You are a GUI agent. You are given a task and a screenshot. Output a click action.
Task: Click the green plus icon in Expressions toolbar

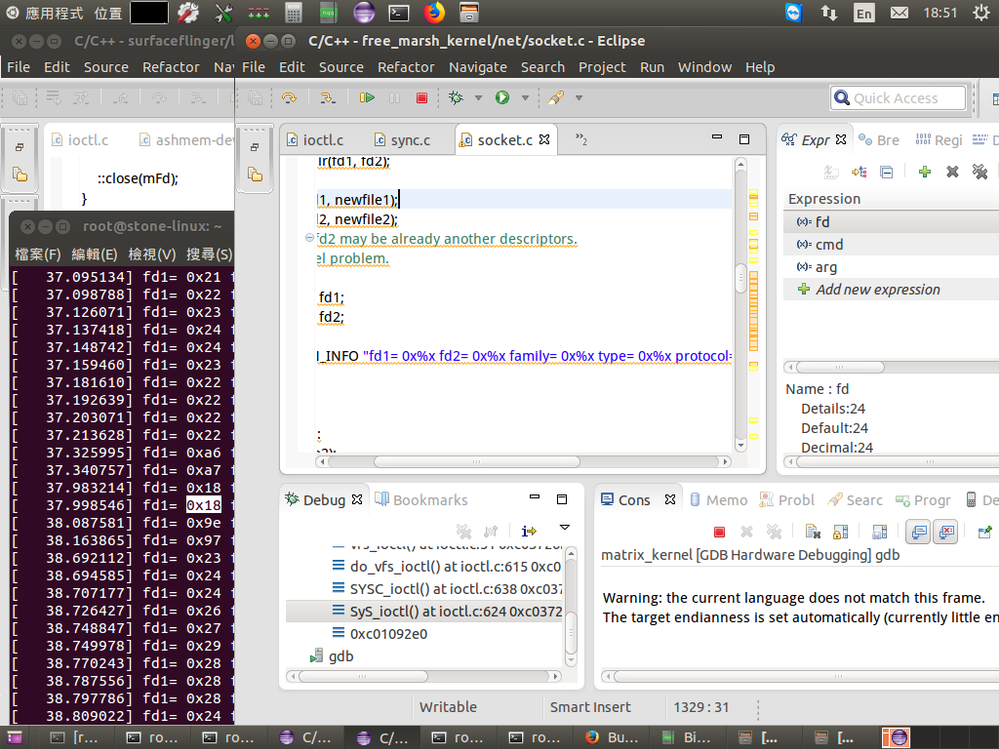[x=924, y=171]
